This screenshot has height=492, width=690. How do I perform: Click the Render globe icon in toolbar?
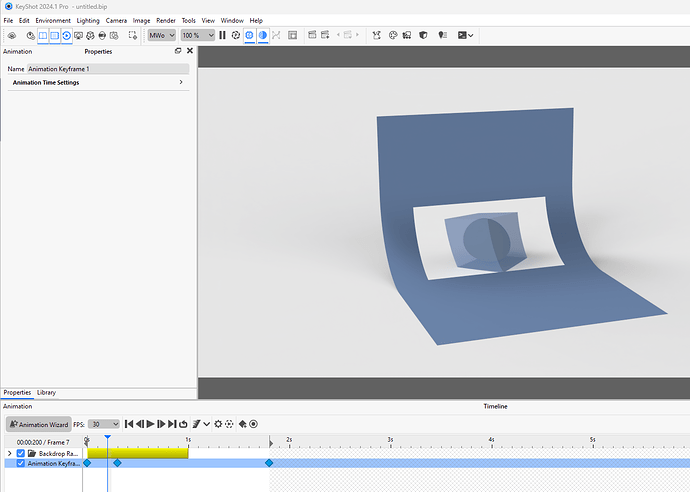[x=102, y=35]
